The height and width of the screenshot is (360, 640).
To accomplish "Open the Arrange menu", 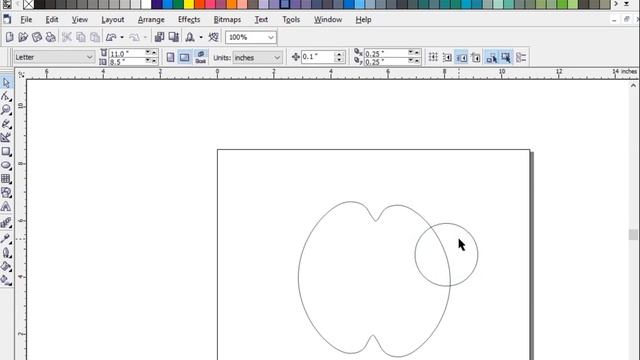I will click(151, 20).
